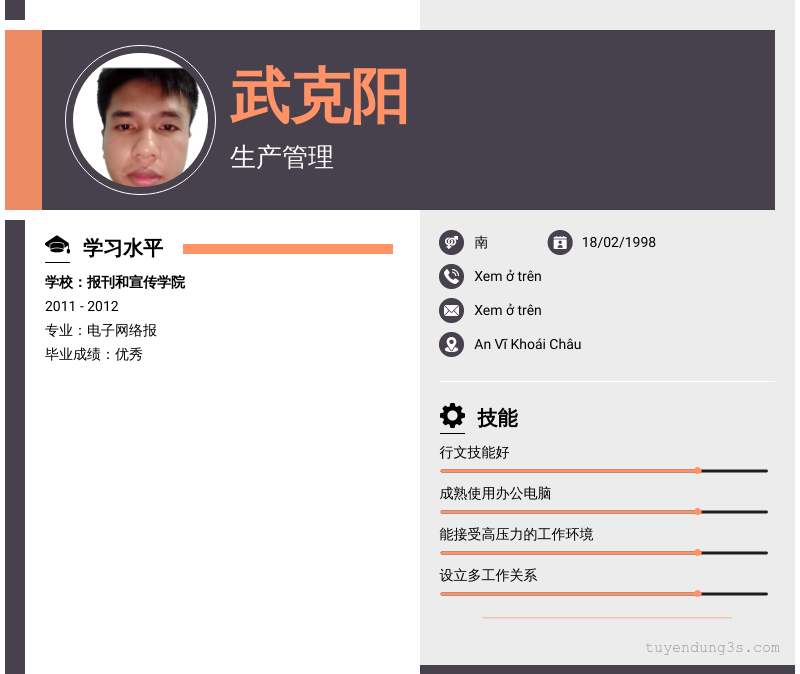Screen dimensions: 800x674
Task: Click the location pin address icon
Action: 452,344
